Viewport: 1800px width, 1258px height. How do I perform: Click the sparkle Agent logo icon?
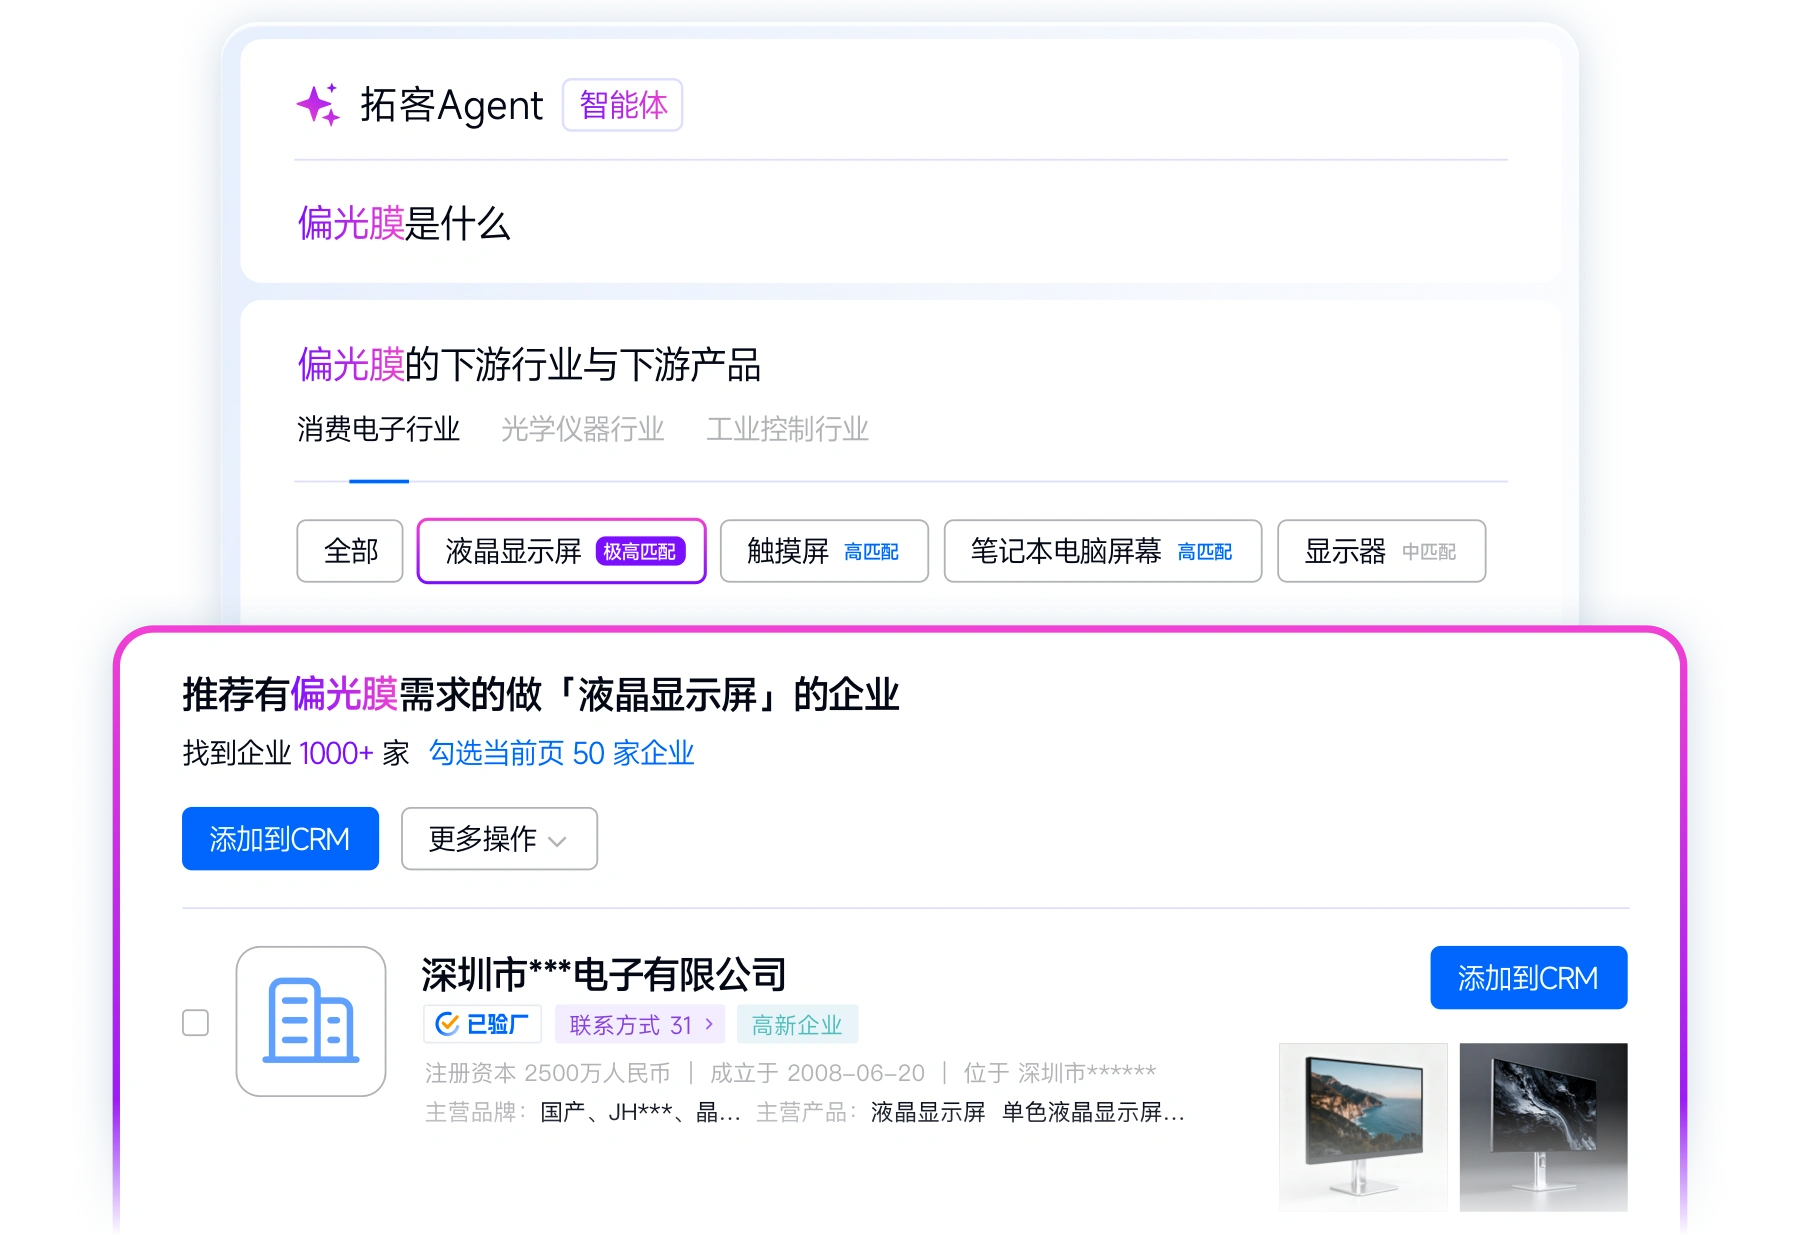point(319,105)
